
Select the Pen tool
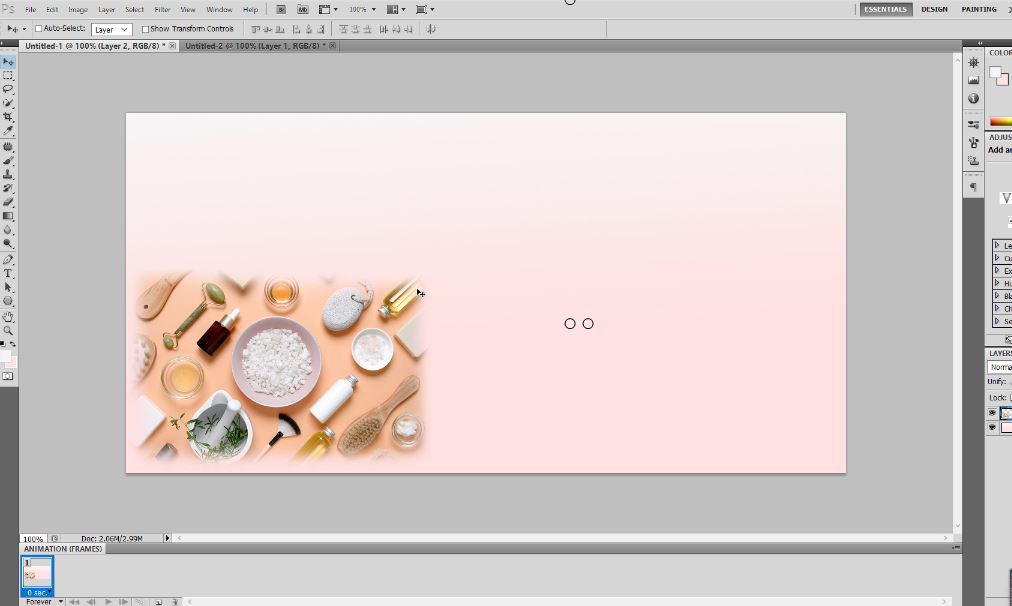pos(8,259)
